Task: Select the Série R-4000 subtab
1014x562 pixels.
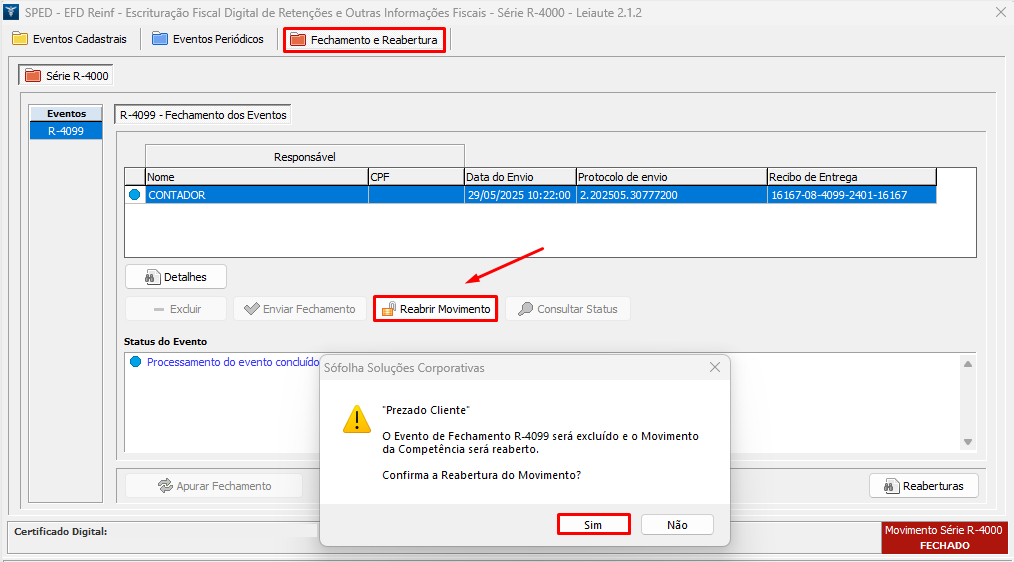Action: pyautogui.click(x=67, y=75)
